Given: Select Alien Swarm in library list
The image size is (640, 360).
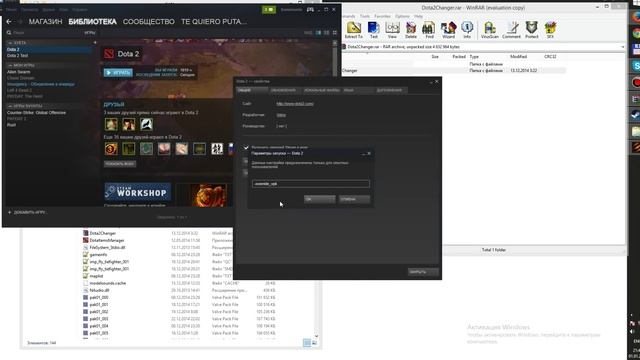Looking at the screenshot, I should point(49,72).
